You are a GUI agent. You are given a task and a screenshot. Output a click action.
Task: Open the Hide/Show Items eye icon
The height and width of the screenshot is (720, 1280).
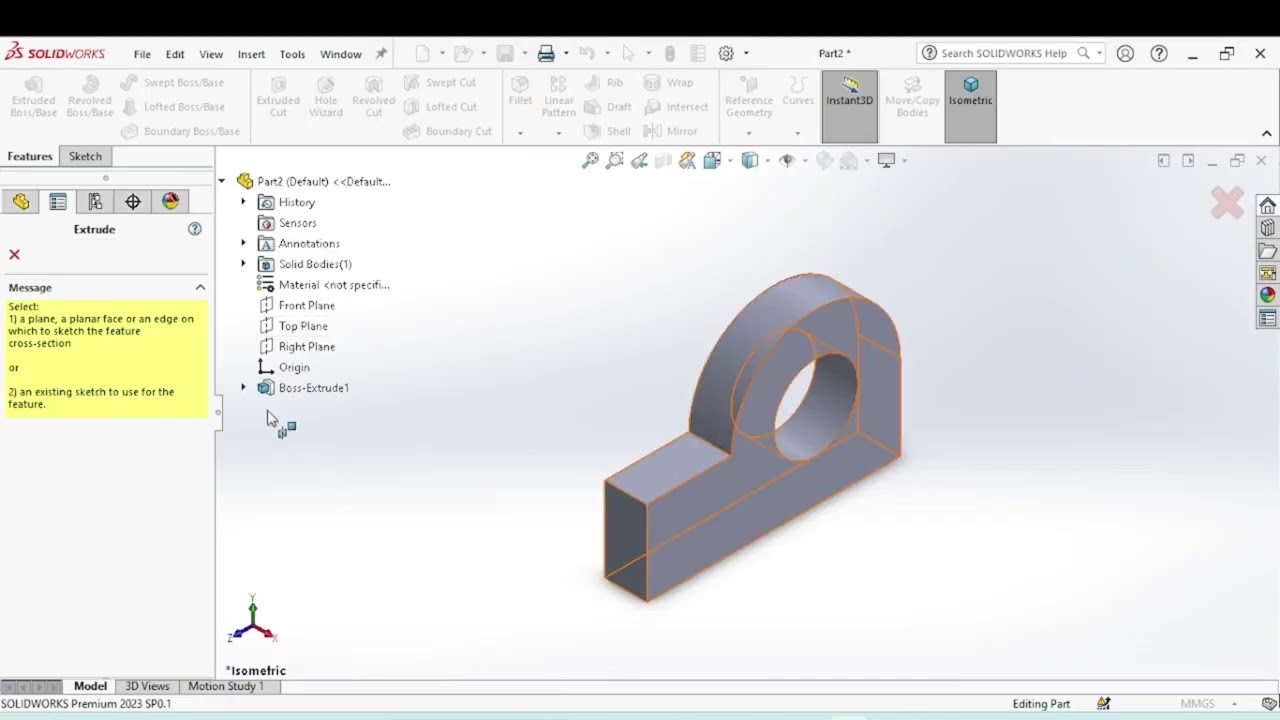coord(787,160)
